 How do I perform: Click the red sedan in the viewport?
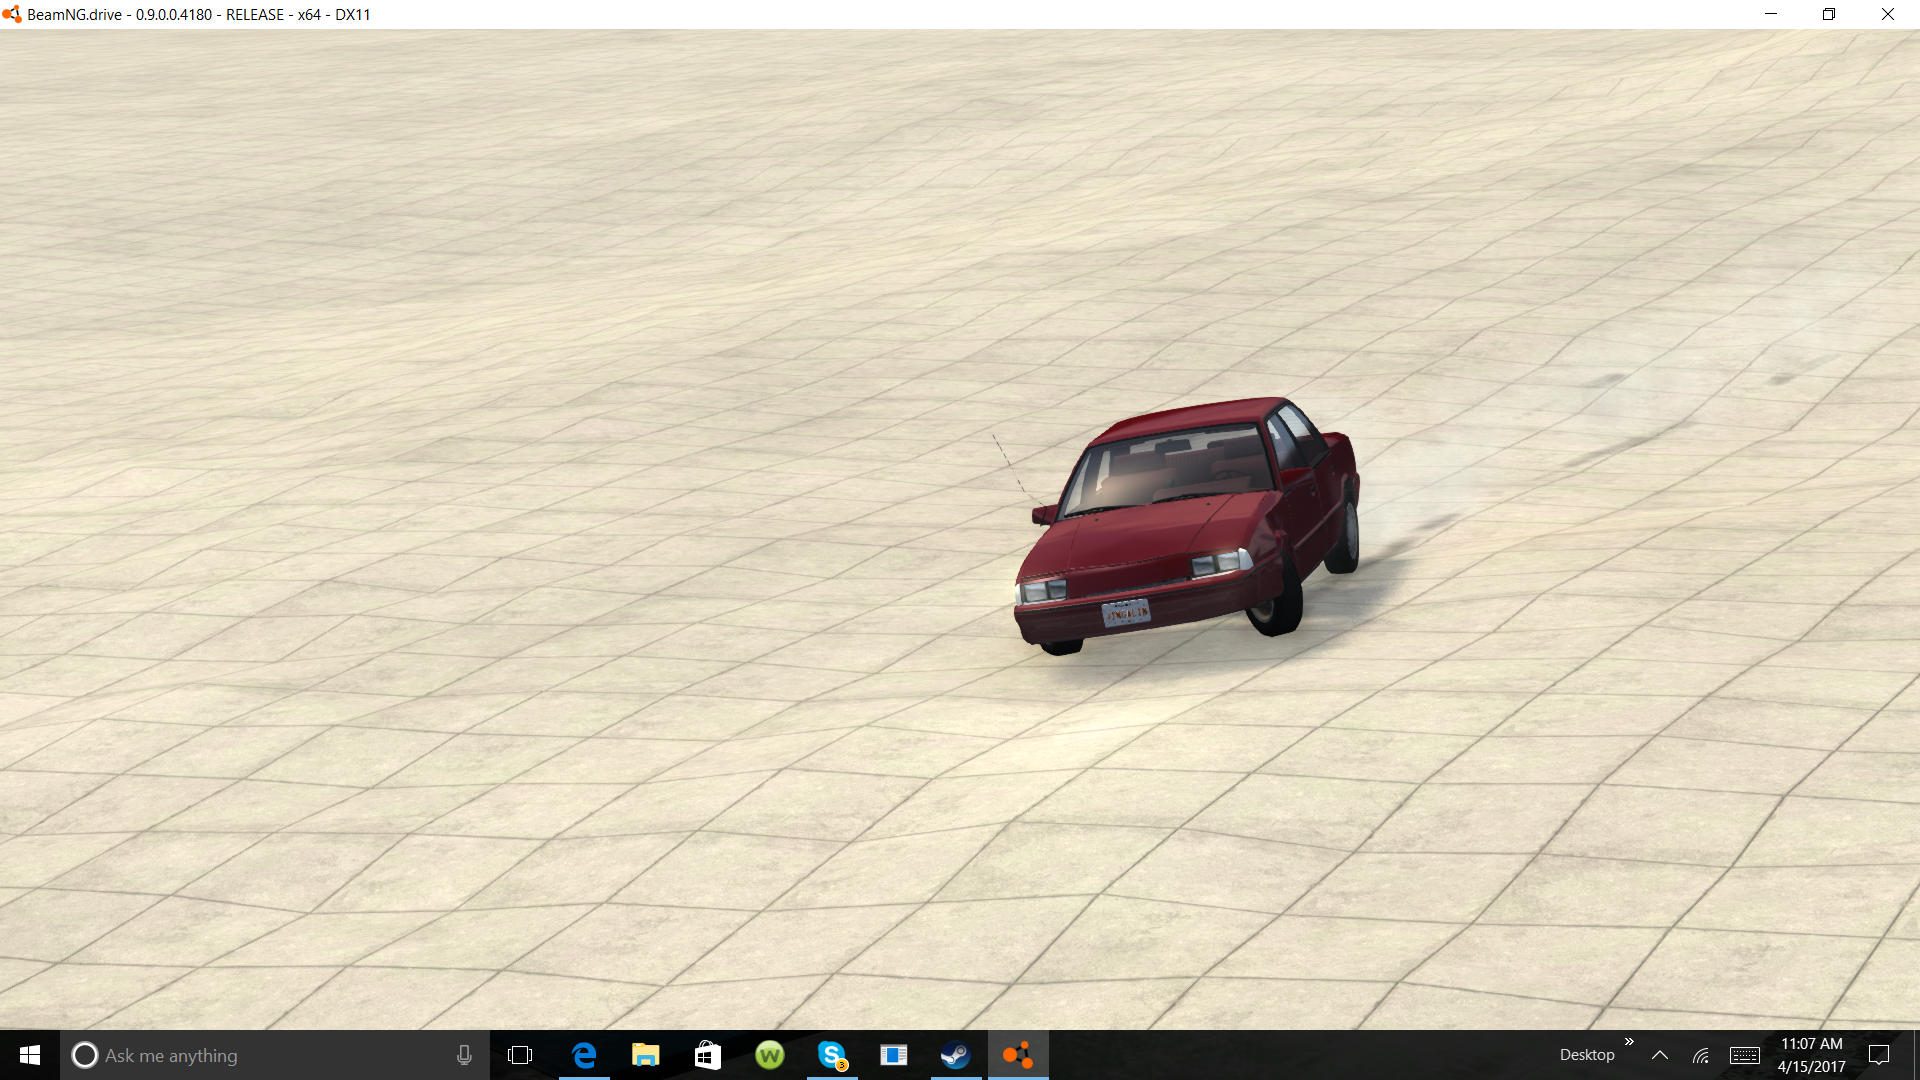[1185, 525]
